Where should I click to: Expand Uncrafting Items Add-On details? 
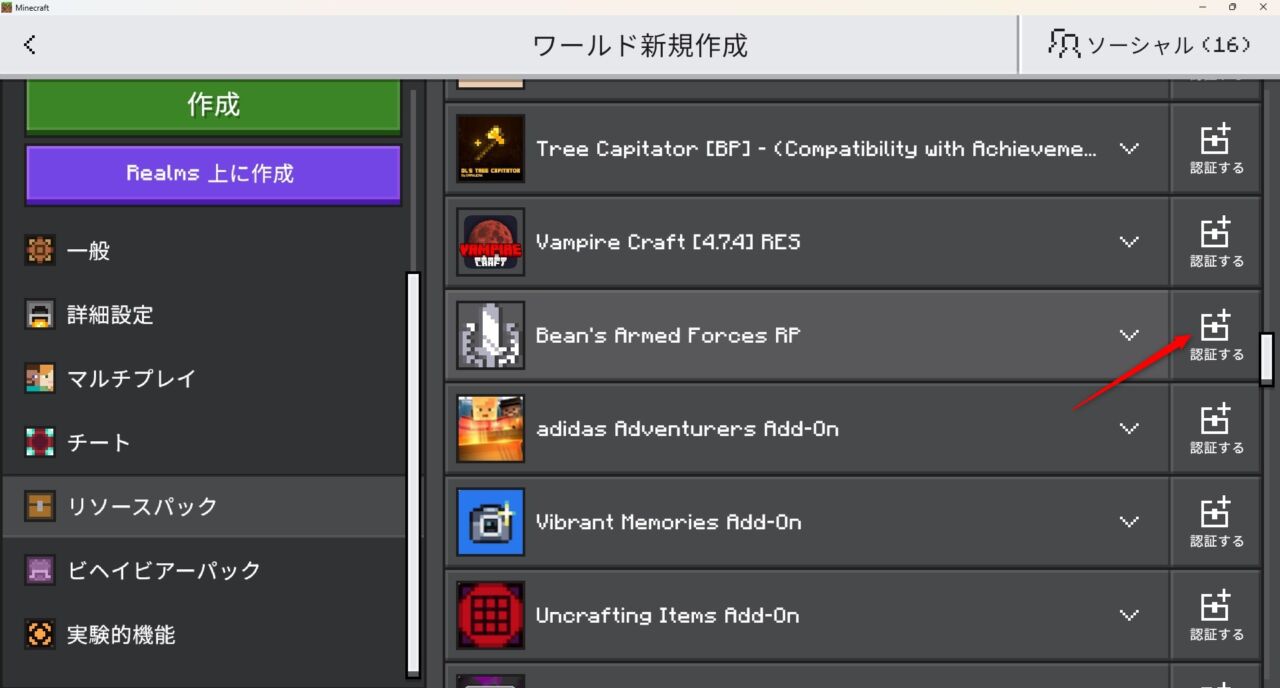(x=1129, y=615)
